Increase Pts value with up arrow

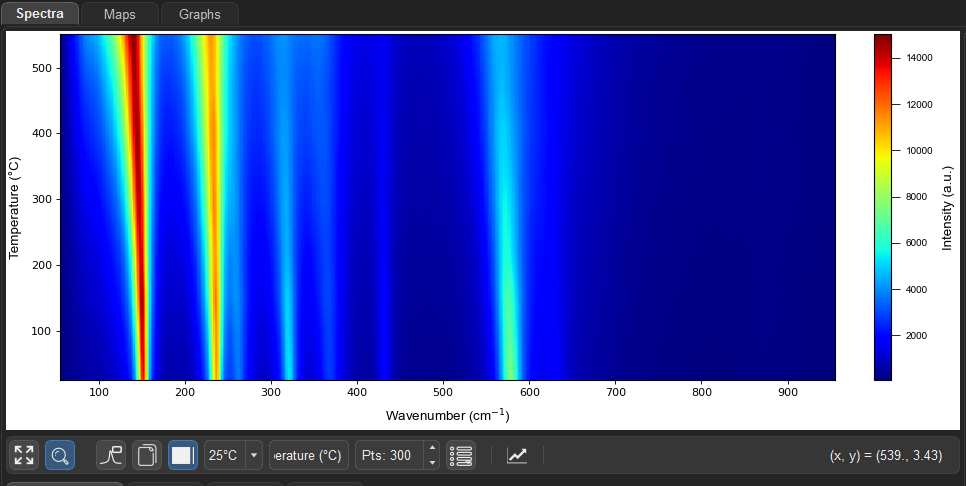coord(432,448)
